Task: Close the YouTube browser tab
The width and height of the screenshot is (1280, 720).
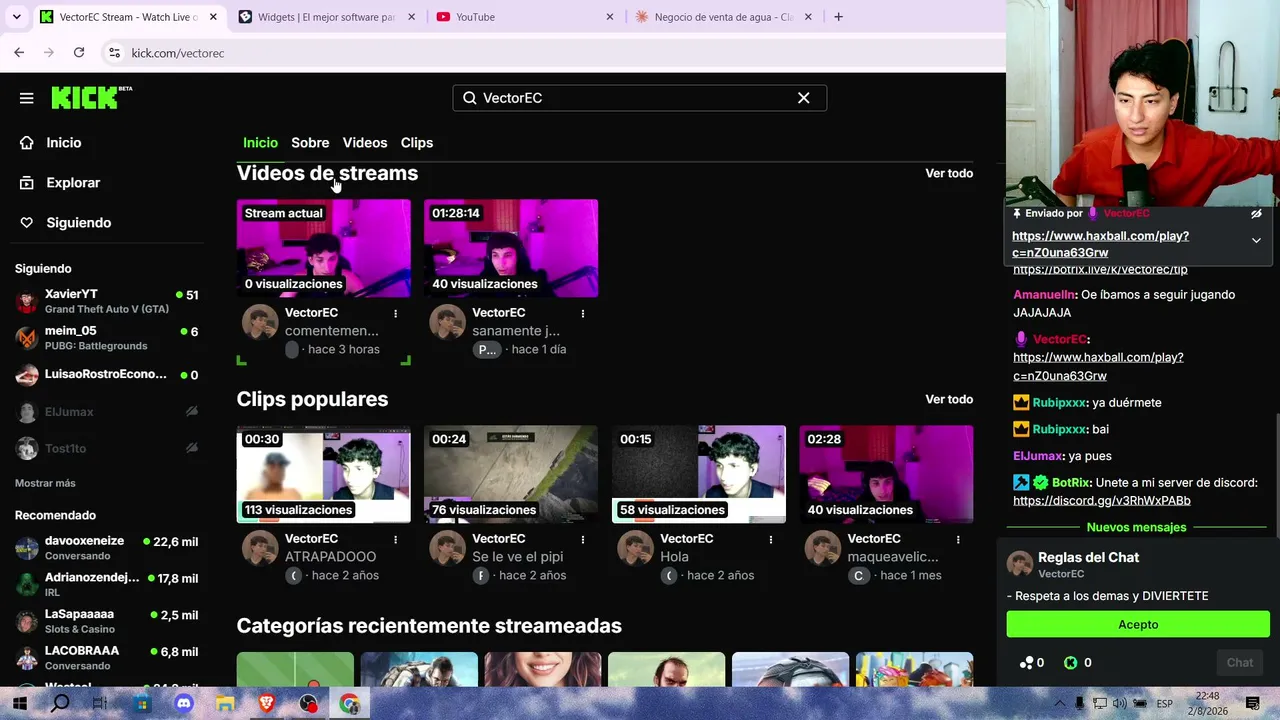Action: coord(610,17)
